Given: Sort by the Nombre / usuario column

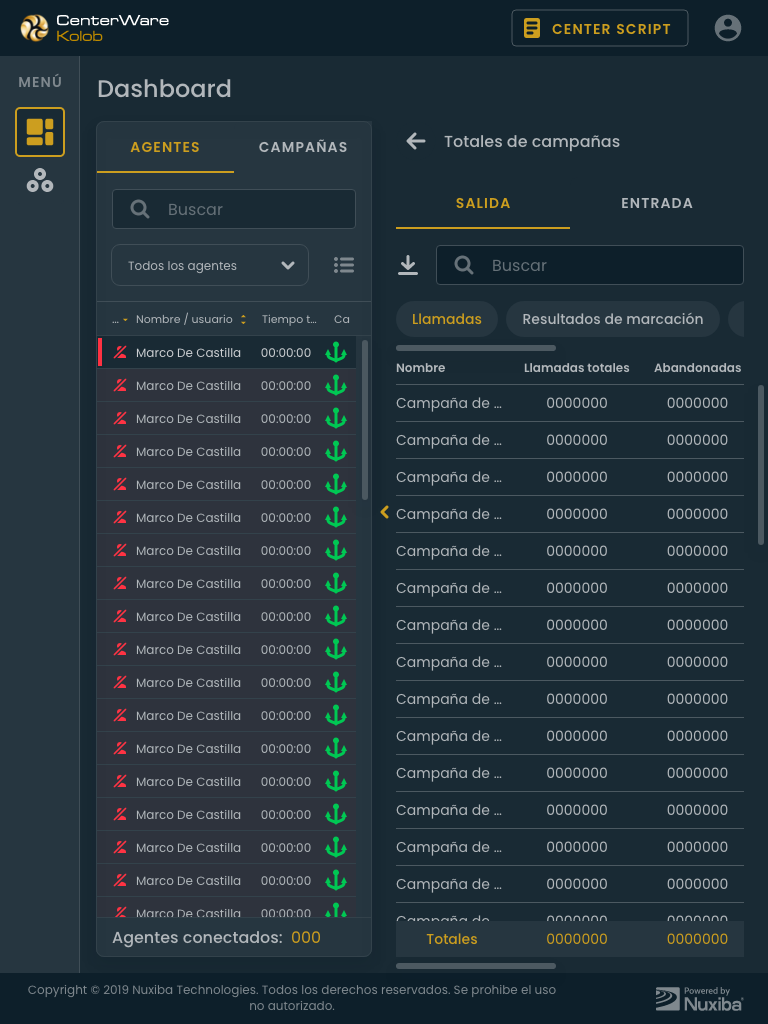Looking at the screenshot, I should tap(190, 319).
